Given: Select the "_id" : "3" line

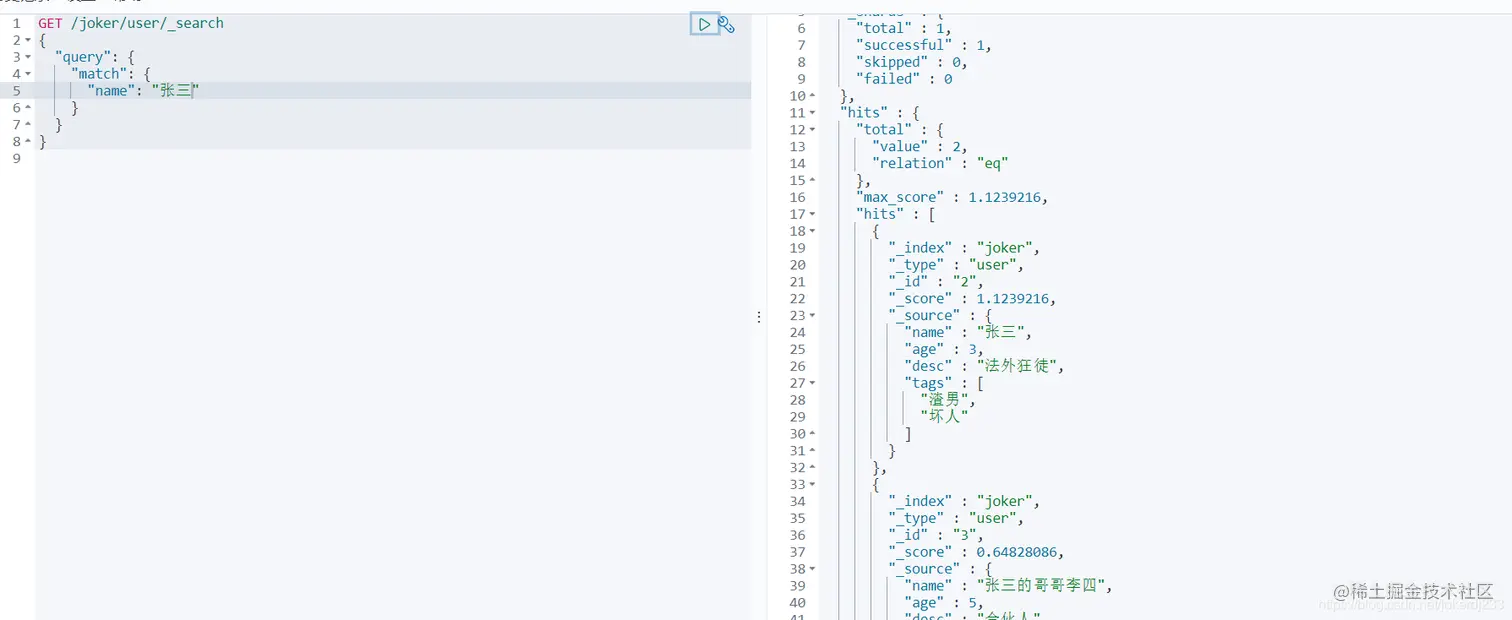Looking at the screenshot, I should (x=937, y=536).
